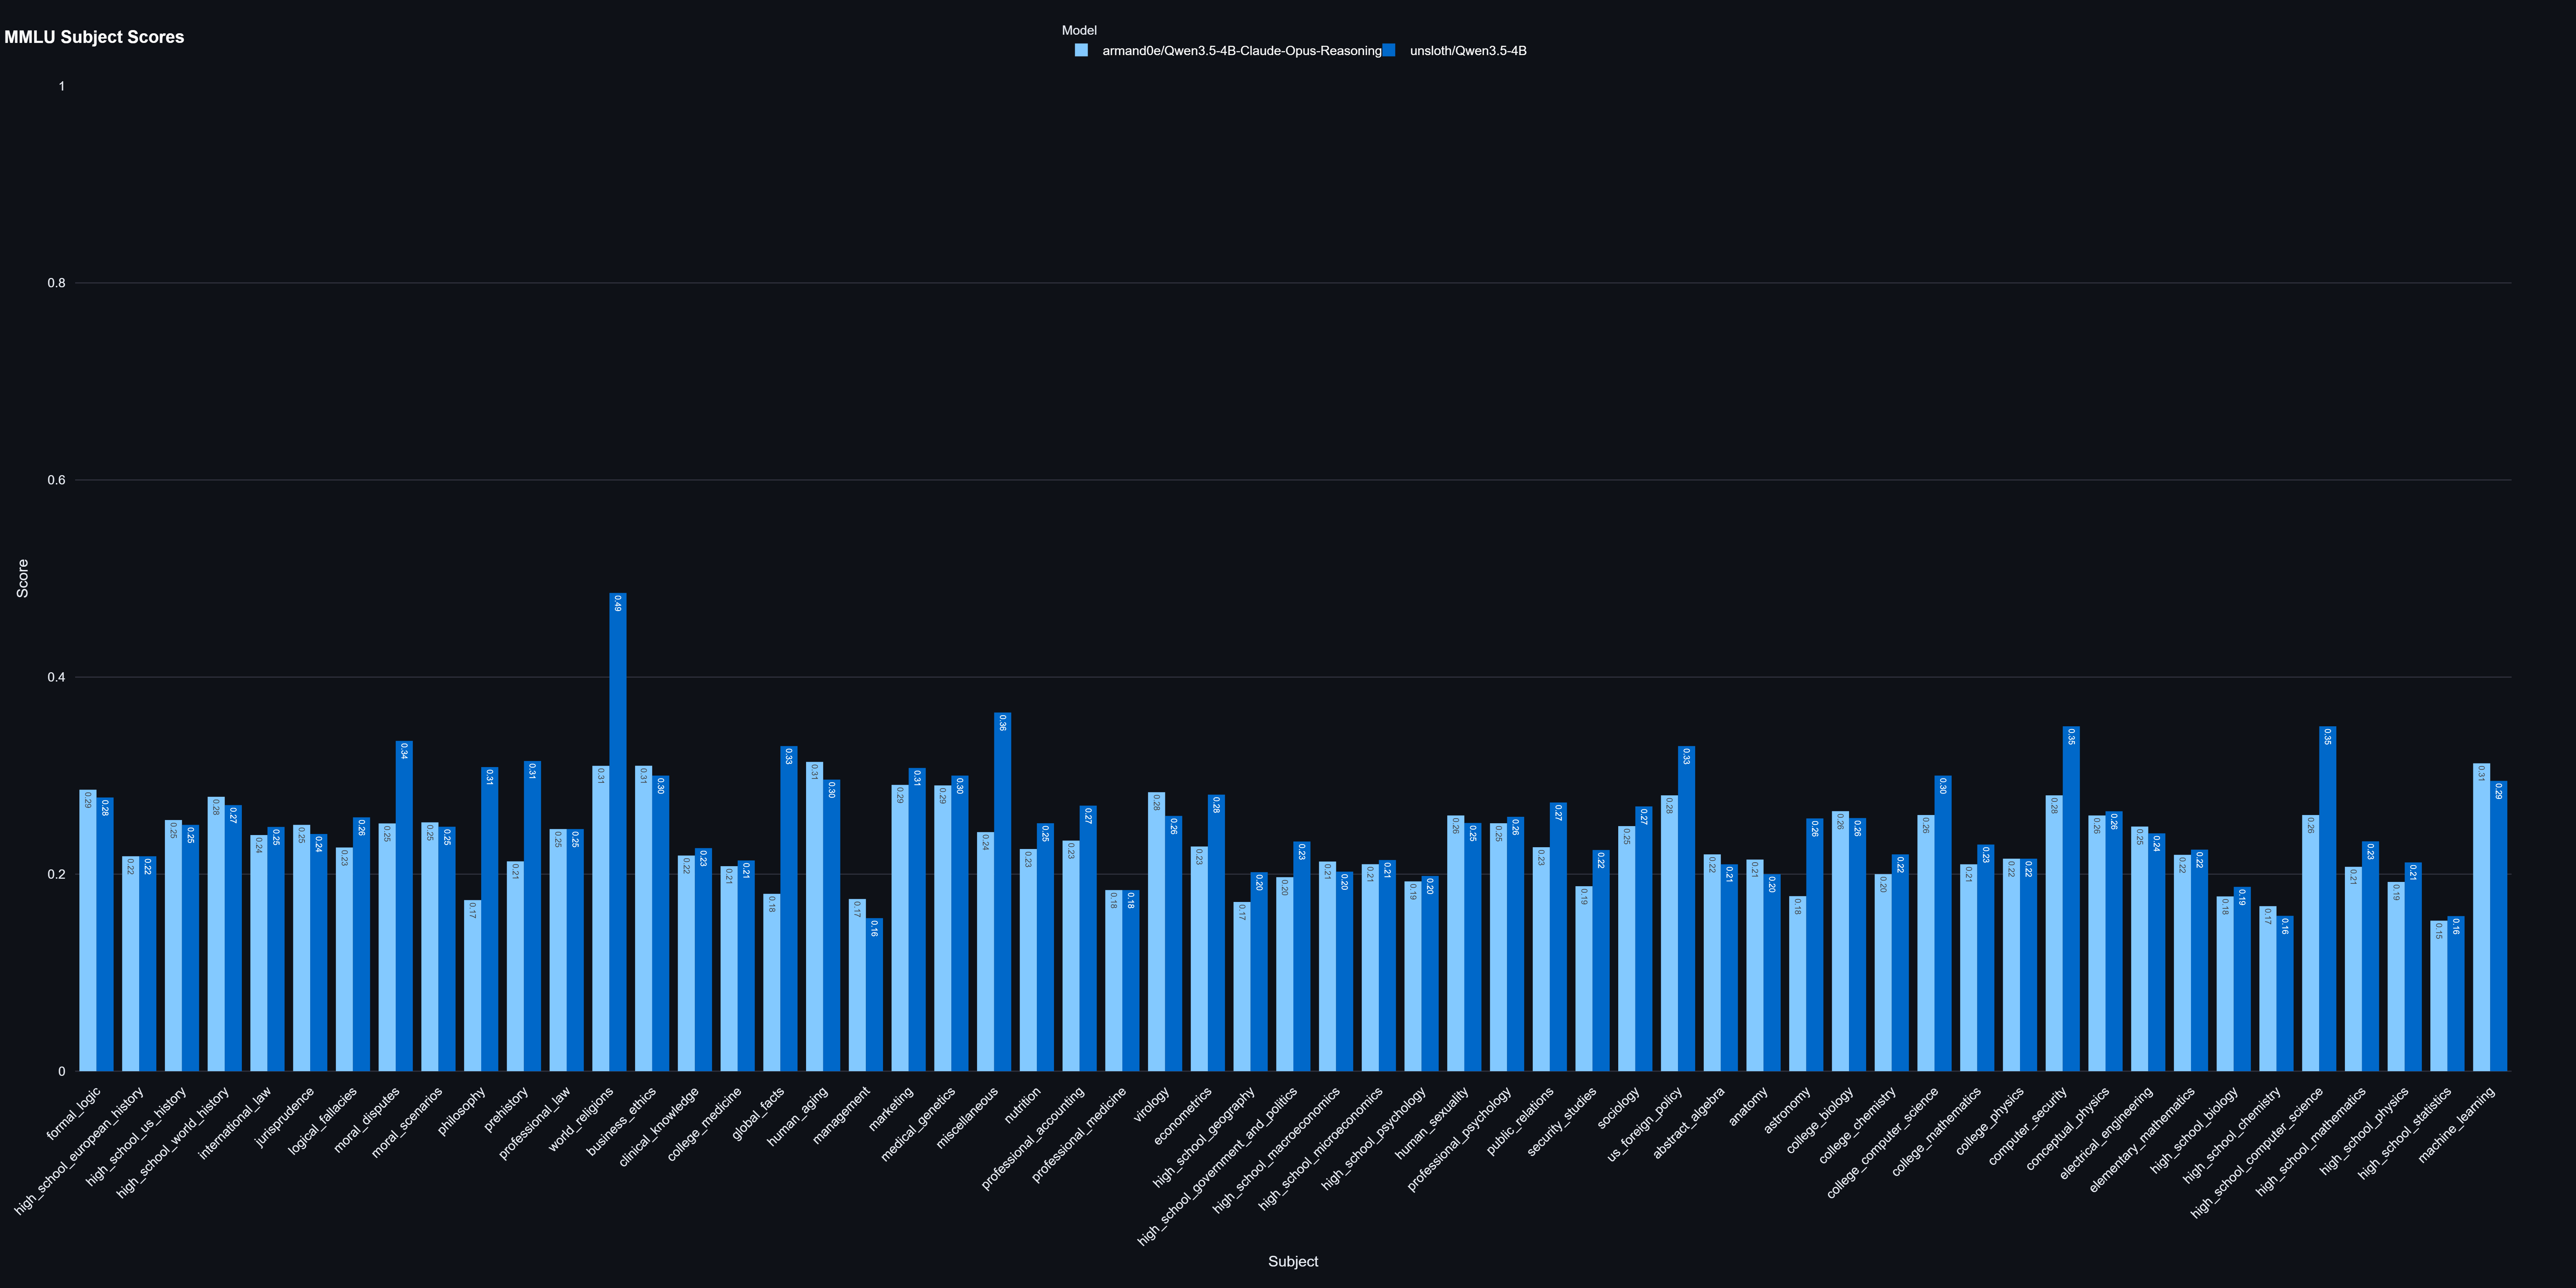2576x1288 pixels.
Task: Click the chart title MMLU Subject Scores
Action: pyautogui.click(x=94, y=37)
